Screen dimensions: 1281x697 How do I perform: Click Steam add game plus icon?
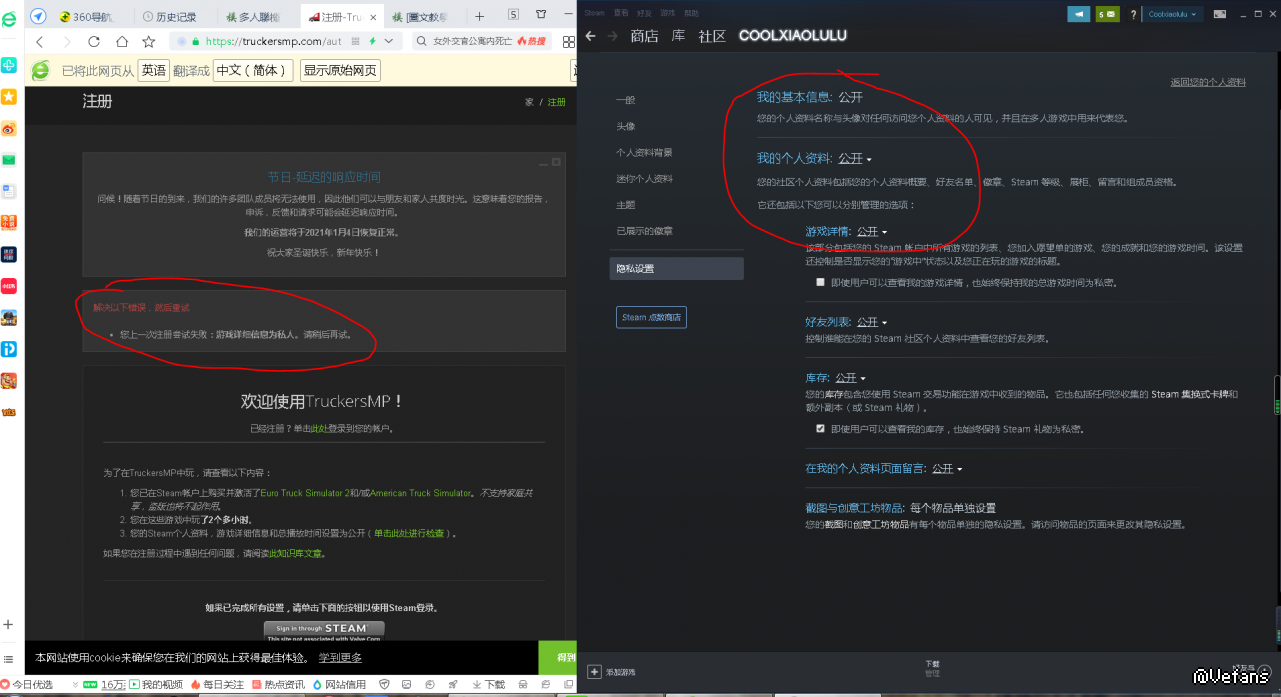pos(595,672)
